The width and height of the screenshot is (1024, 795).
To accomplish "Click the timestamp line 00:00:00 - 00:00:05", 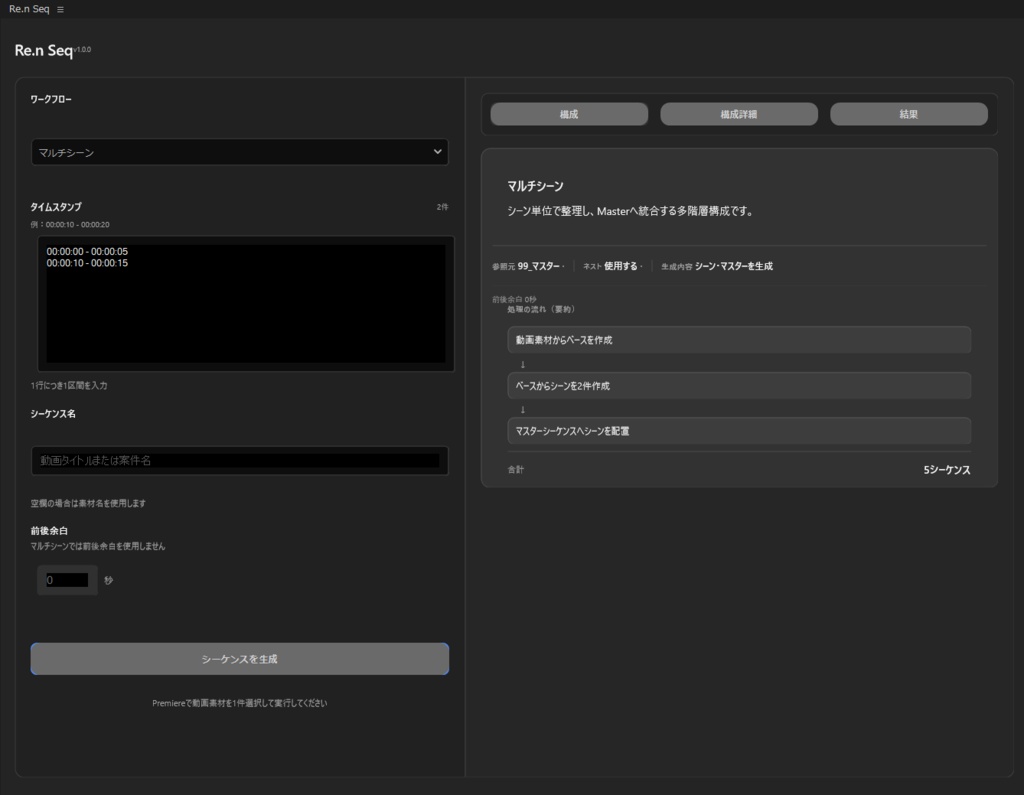I will click(87, 251).
